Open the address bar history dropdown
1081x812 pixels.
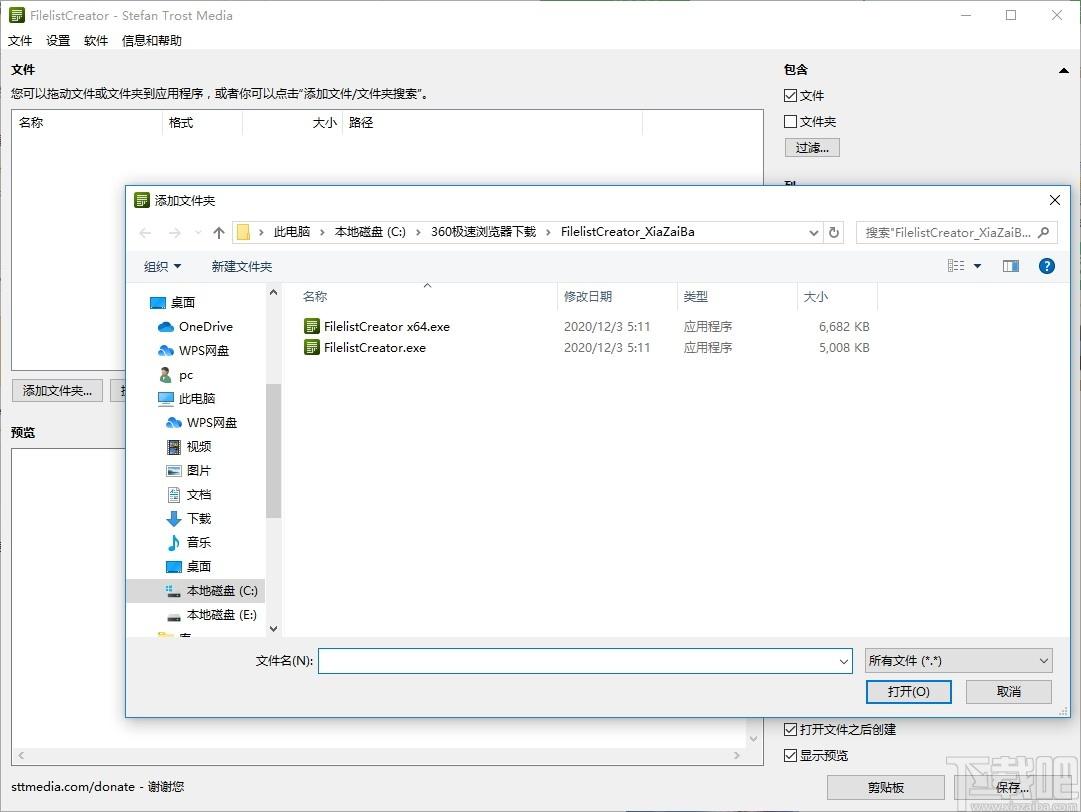[x=814, y=232]
